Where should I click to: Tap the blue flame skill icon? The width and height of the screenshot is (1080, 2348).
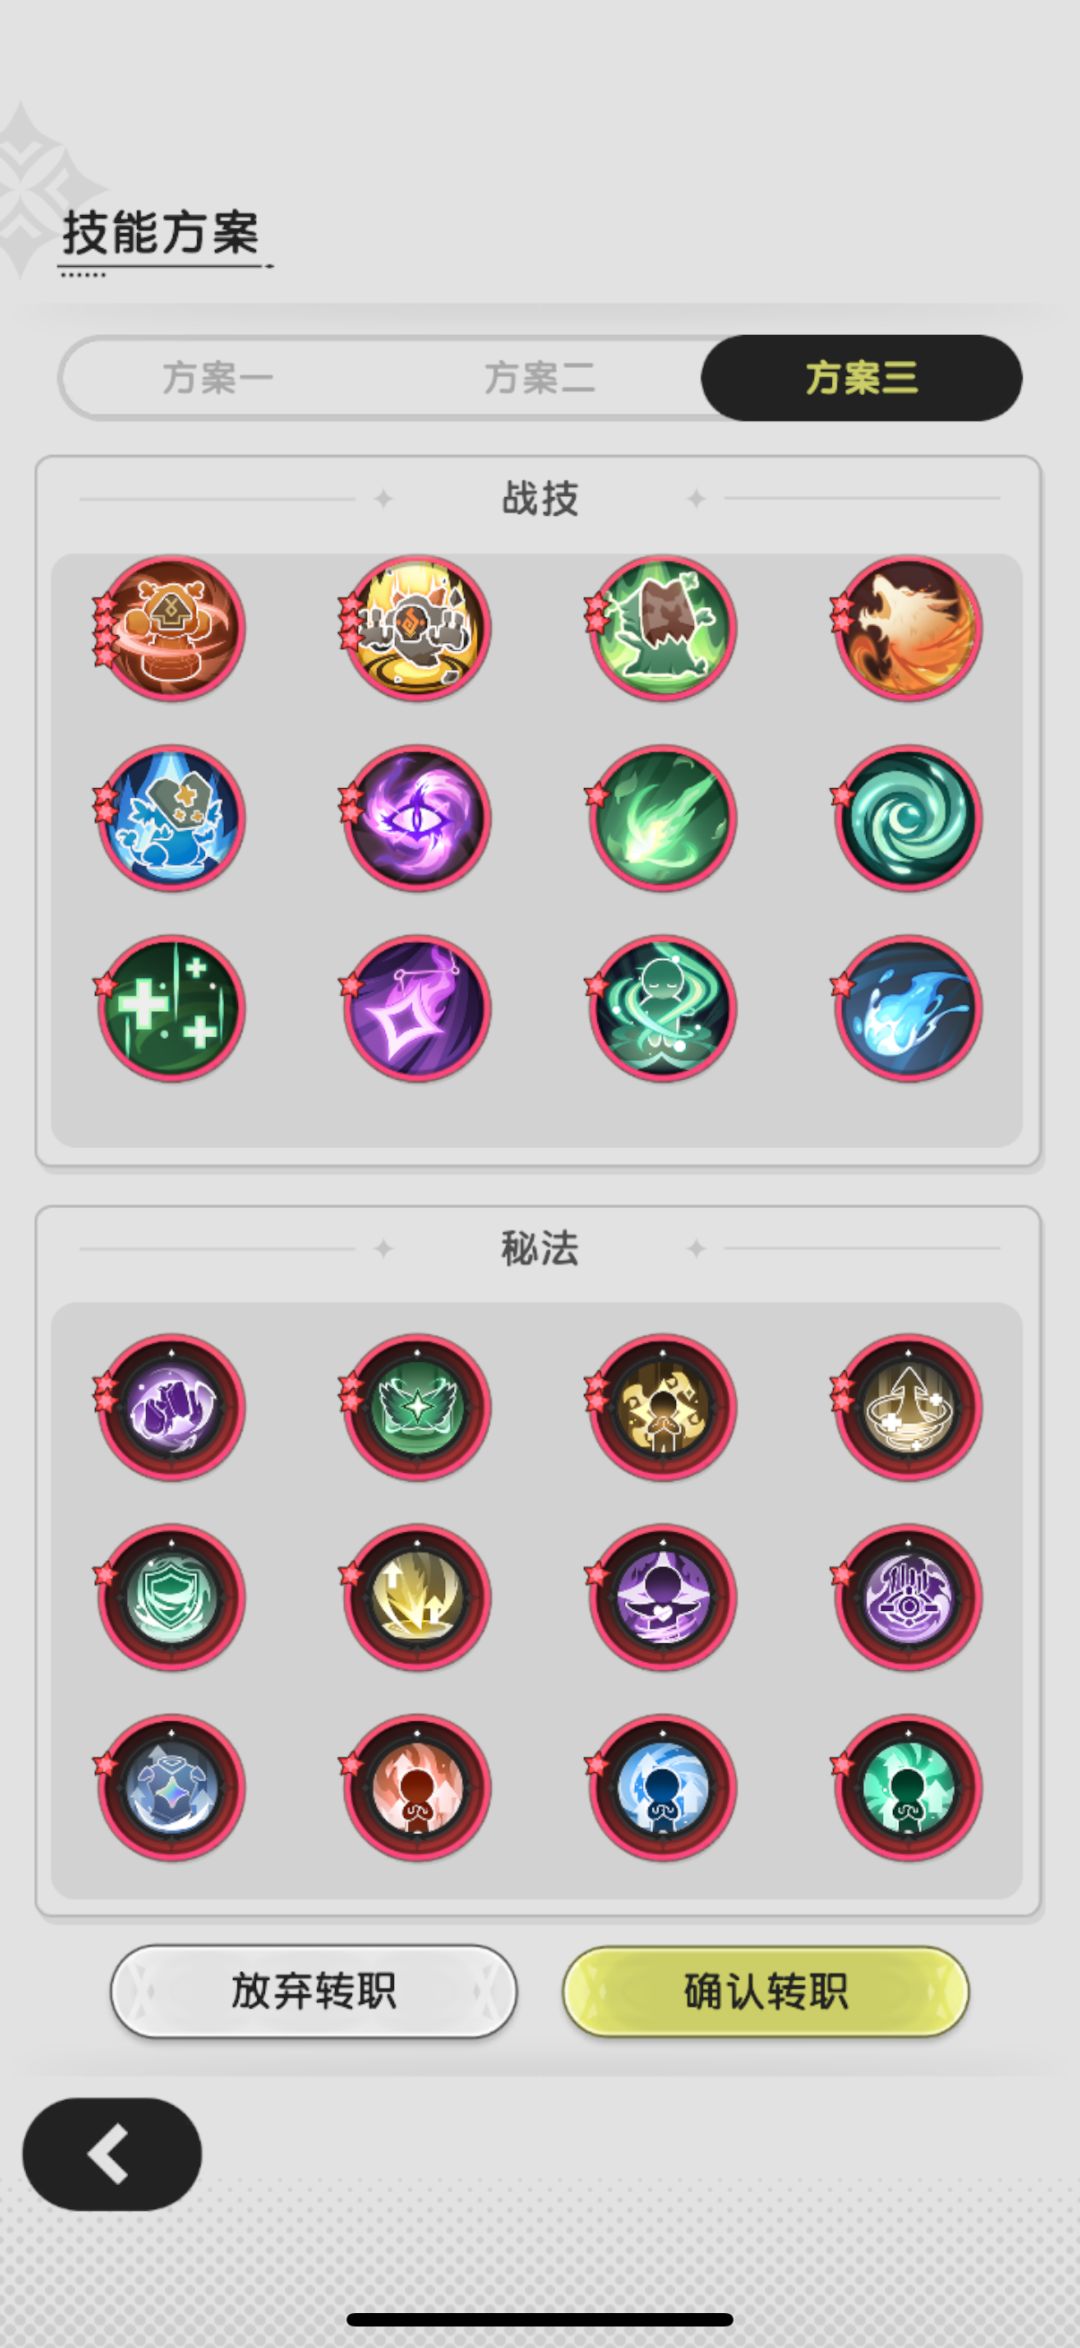click(908, 1008)
